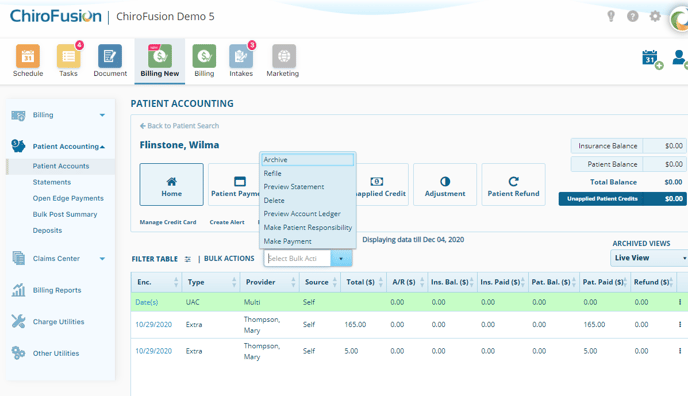Choose Delete from bulk actions list
This screenshot has width=688, height=396.
(308, 200)
